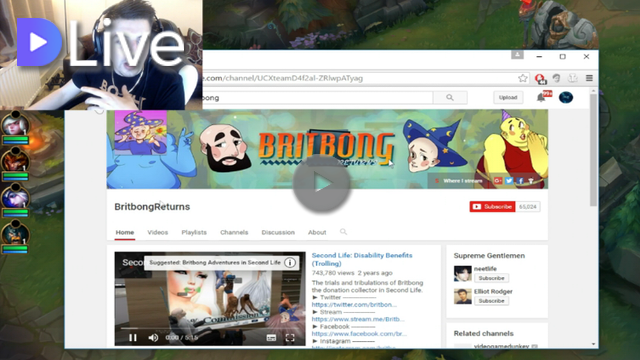Screen dimensions: 640x360
Task: Open the facebook.com/br link
Action: pos(359,334)
